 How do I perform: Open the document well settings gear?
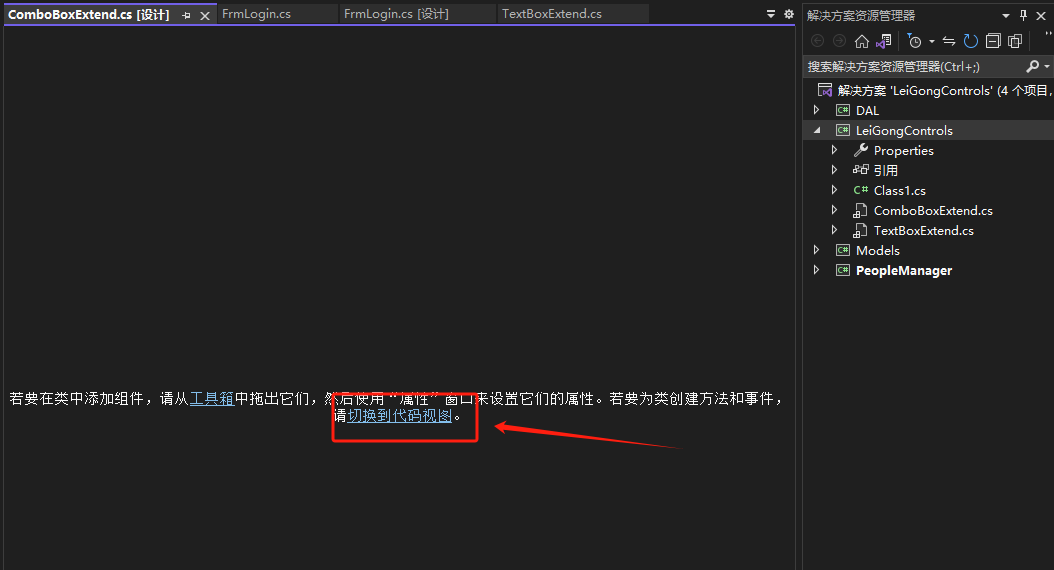coord(788,13)
